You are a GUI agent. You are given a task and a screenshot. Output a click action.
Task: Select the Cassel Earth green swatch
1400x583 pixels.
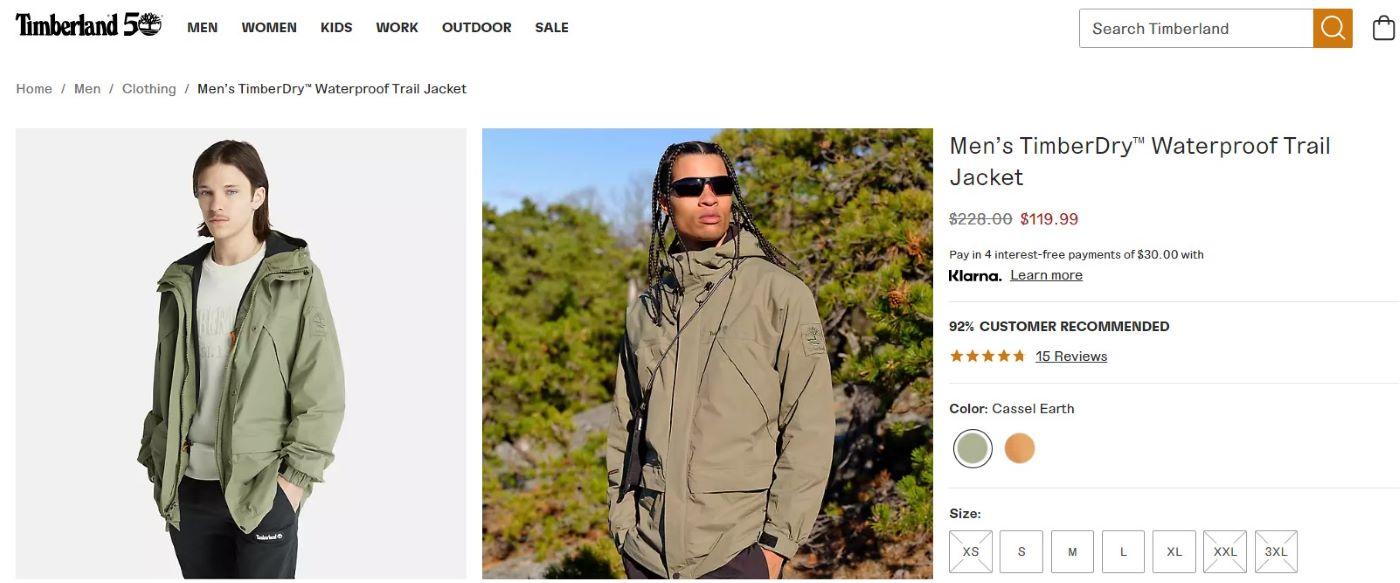(972, 449)
